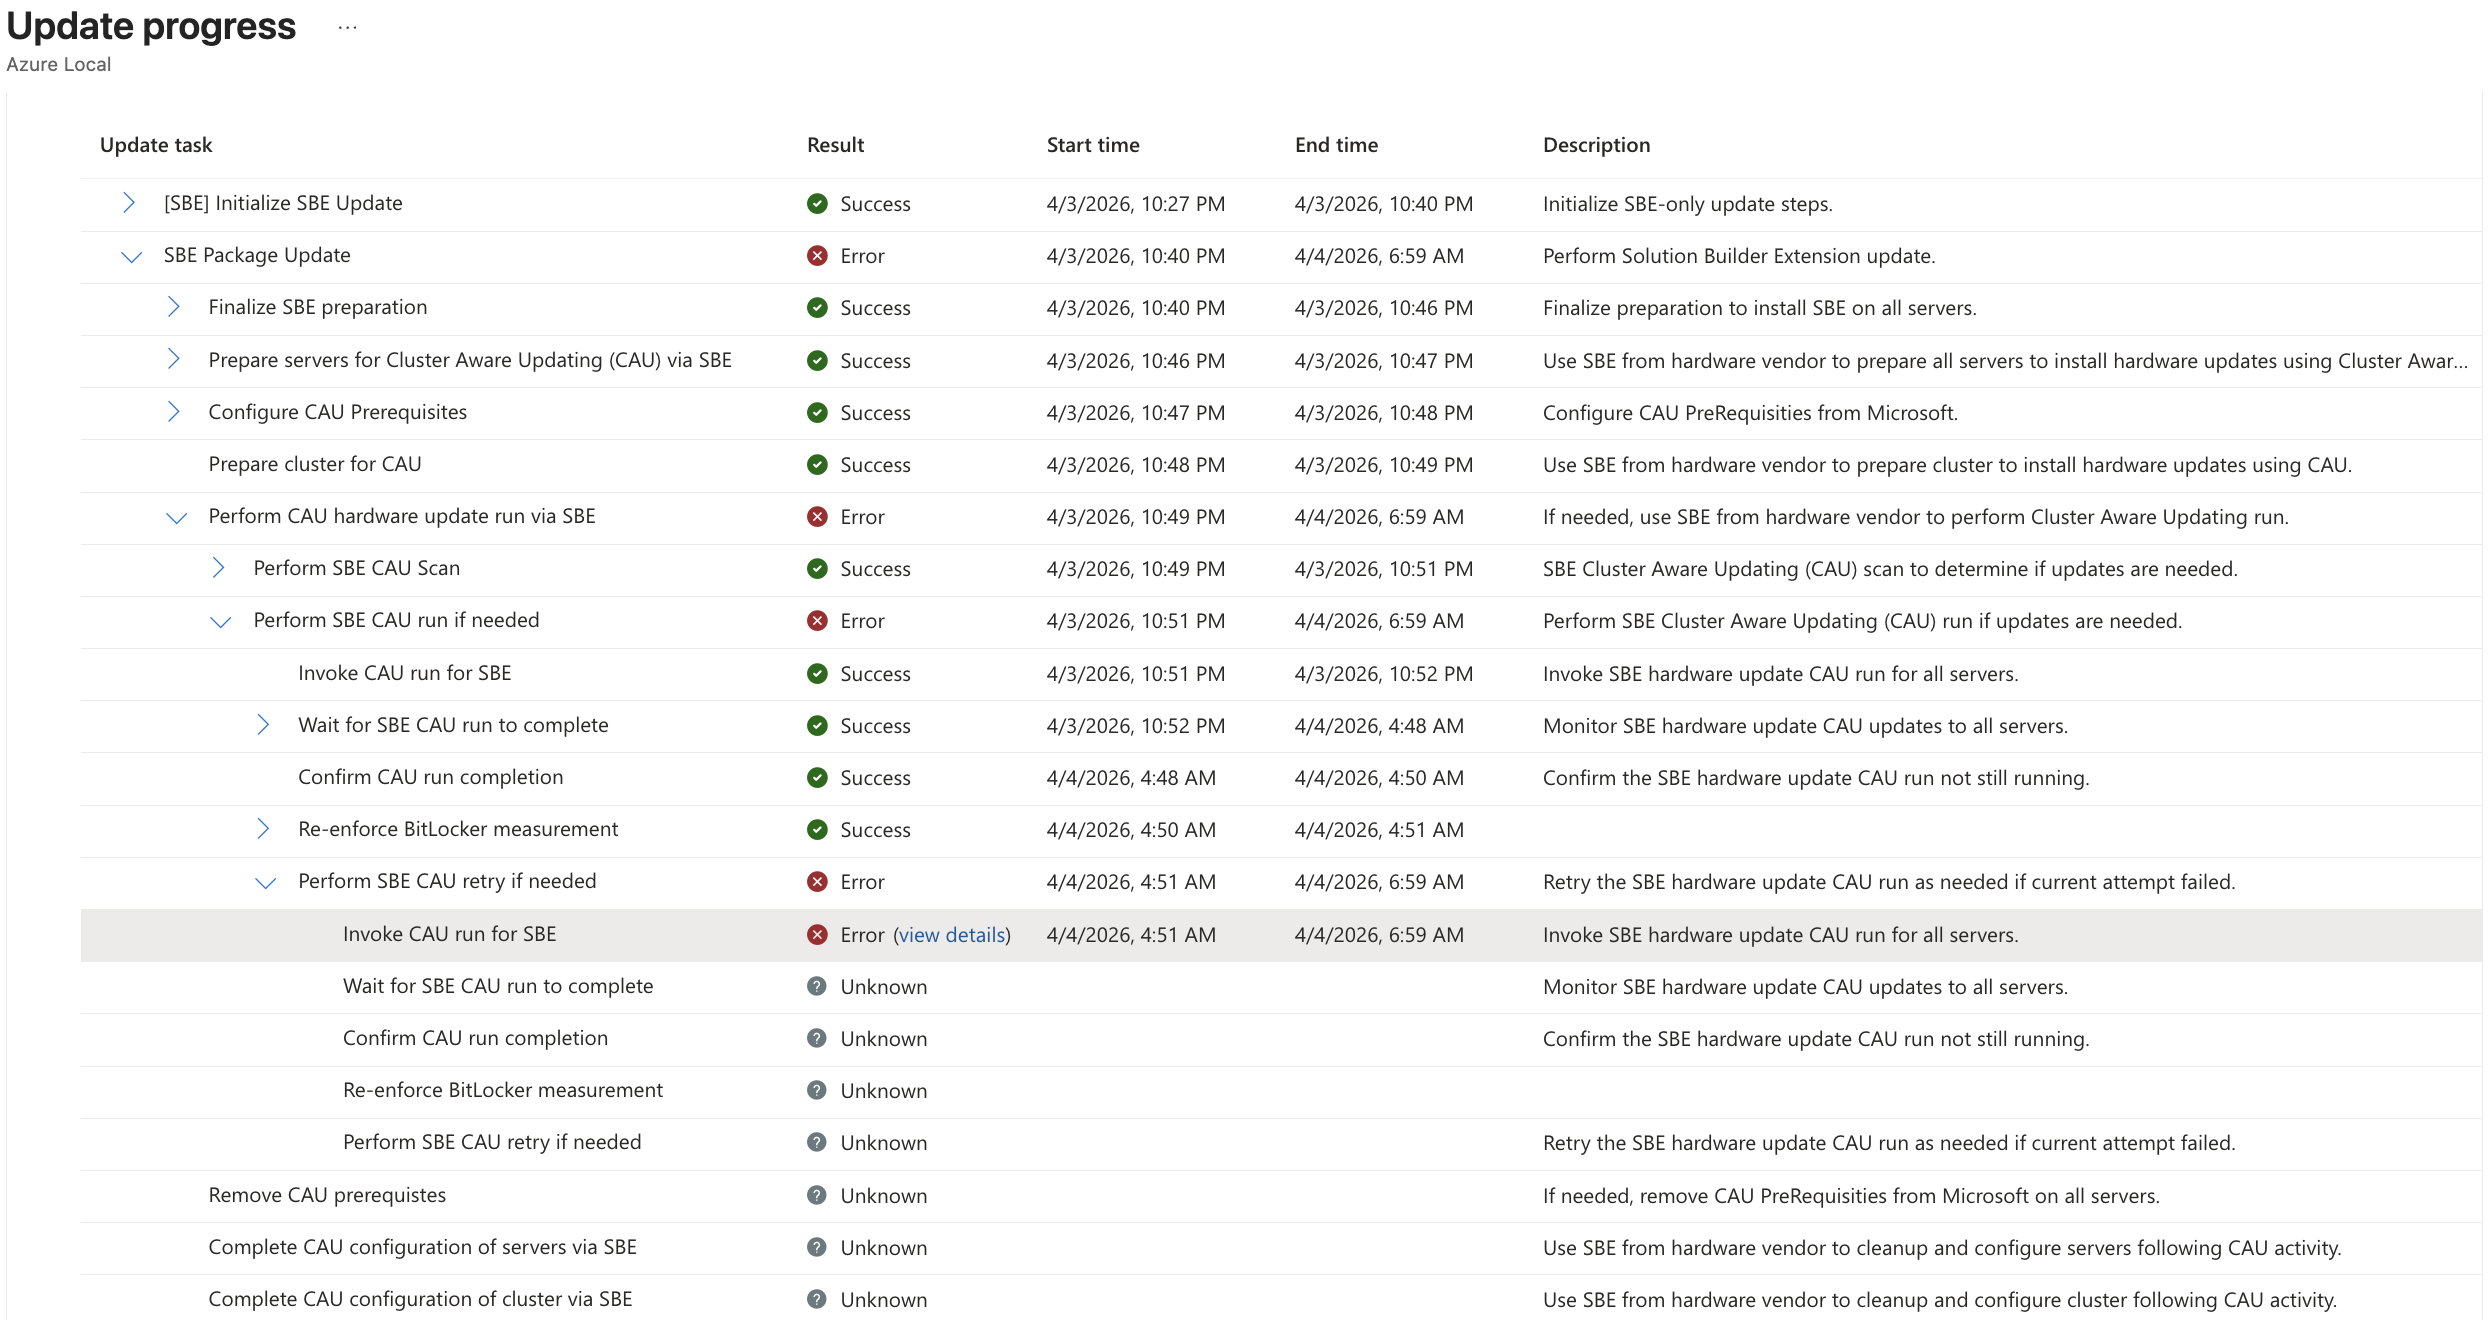2488x1320 pixels.
Task: Click unknown icon for Complete CAU configuration of cluster
Action: [817, 1300]
